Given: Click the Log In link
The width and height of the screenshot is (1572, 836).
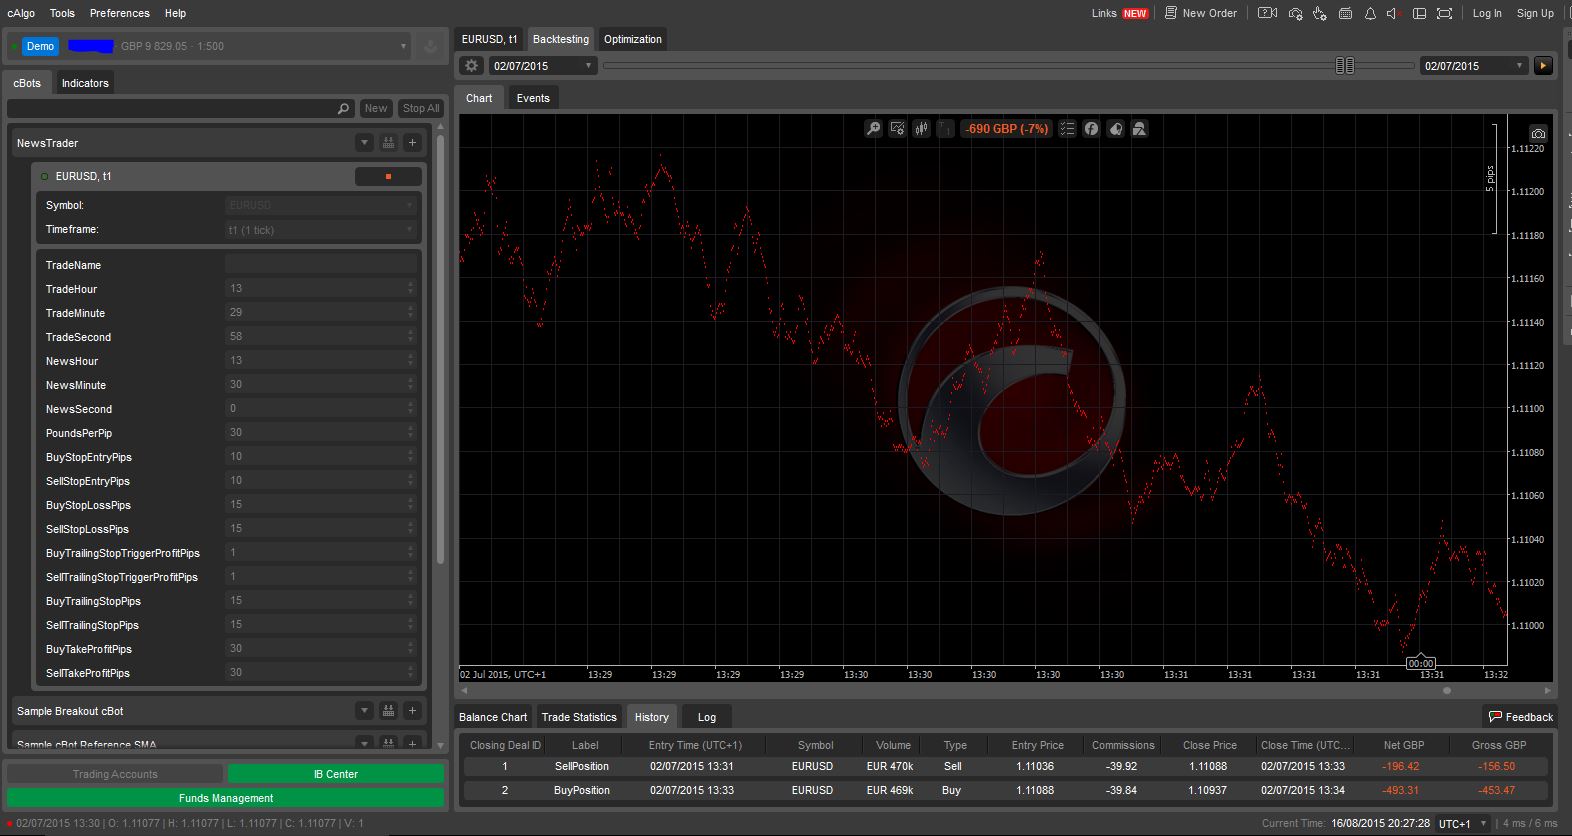Looking at the screenshot, I should pos(1487,13).
